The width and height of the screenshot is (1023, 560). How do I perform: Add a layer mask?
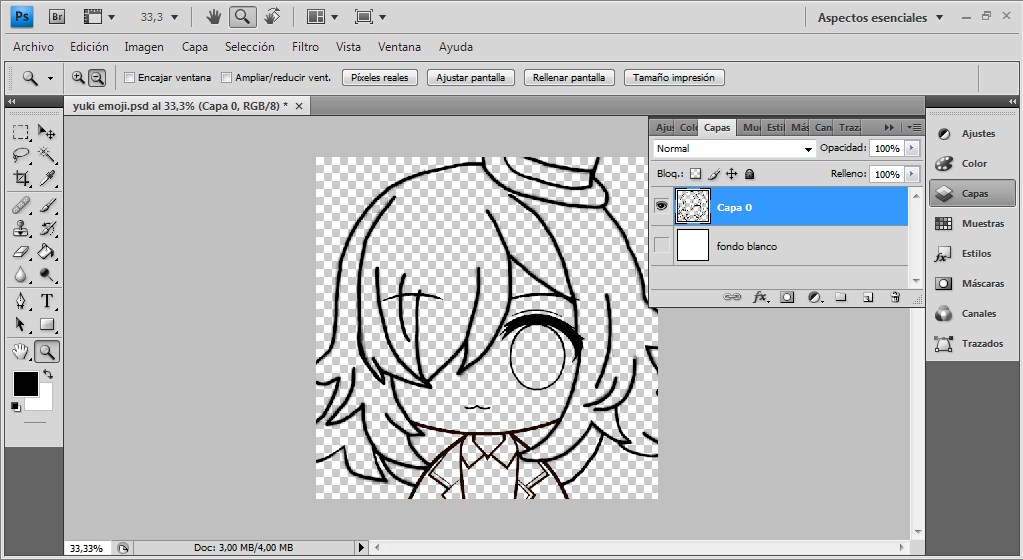point(787,298)
